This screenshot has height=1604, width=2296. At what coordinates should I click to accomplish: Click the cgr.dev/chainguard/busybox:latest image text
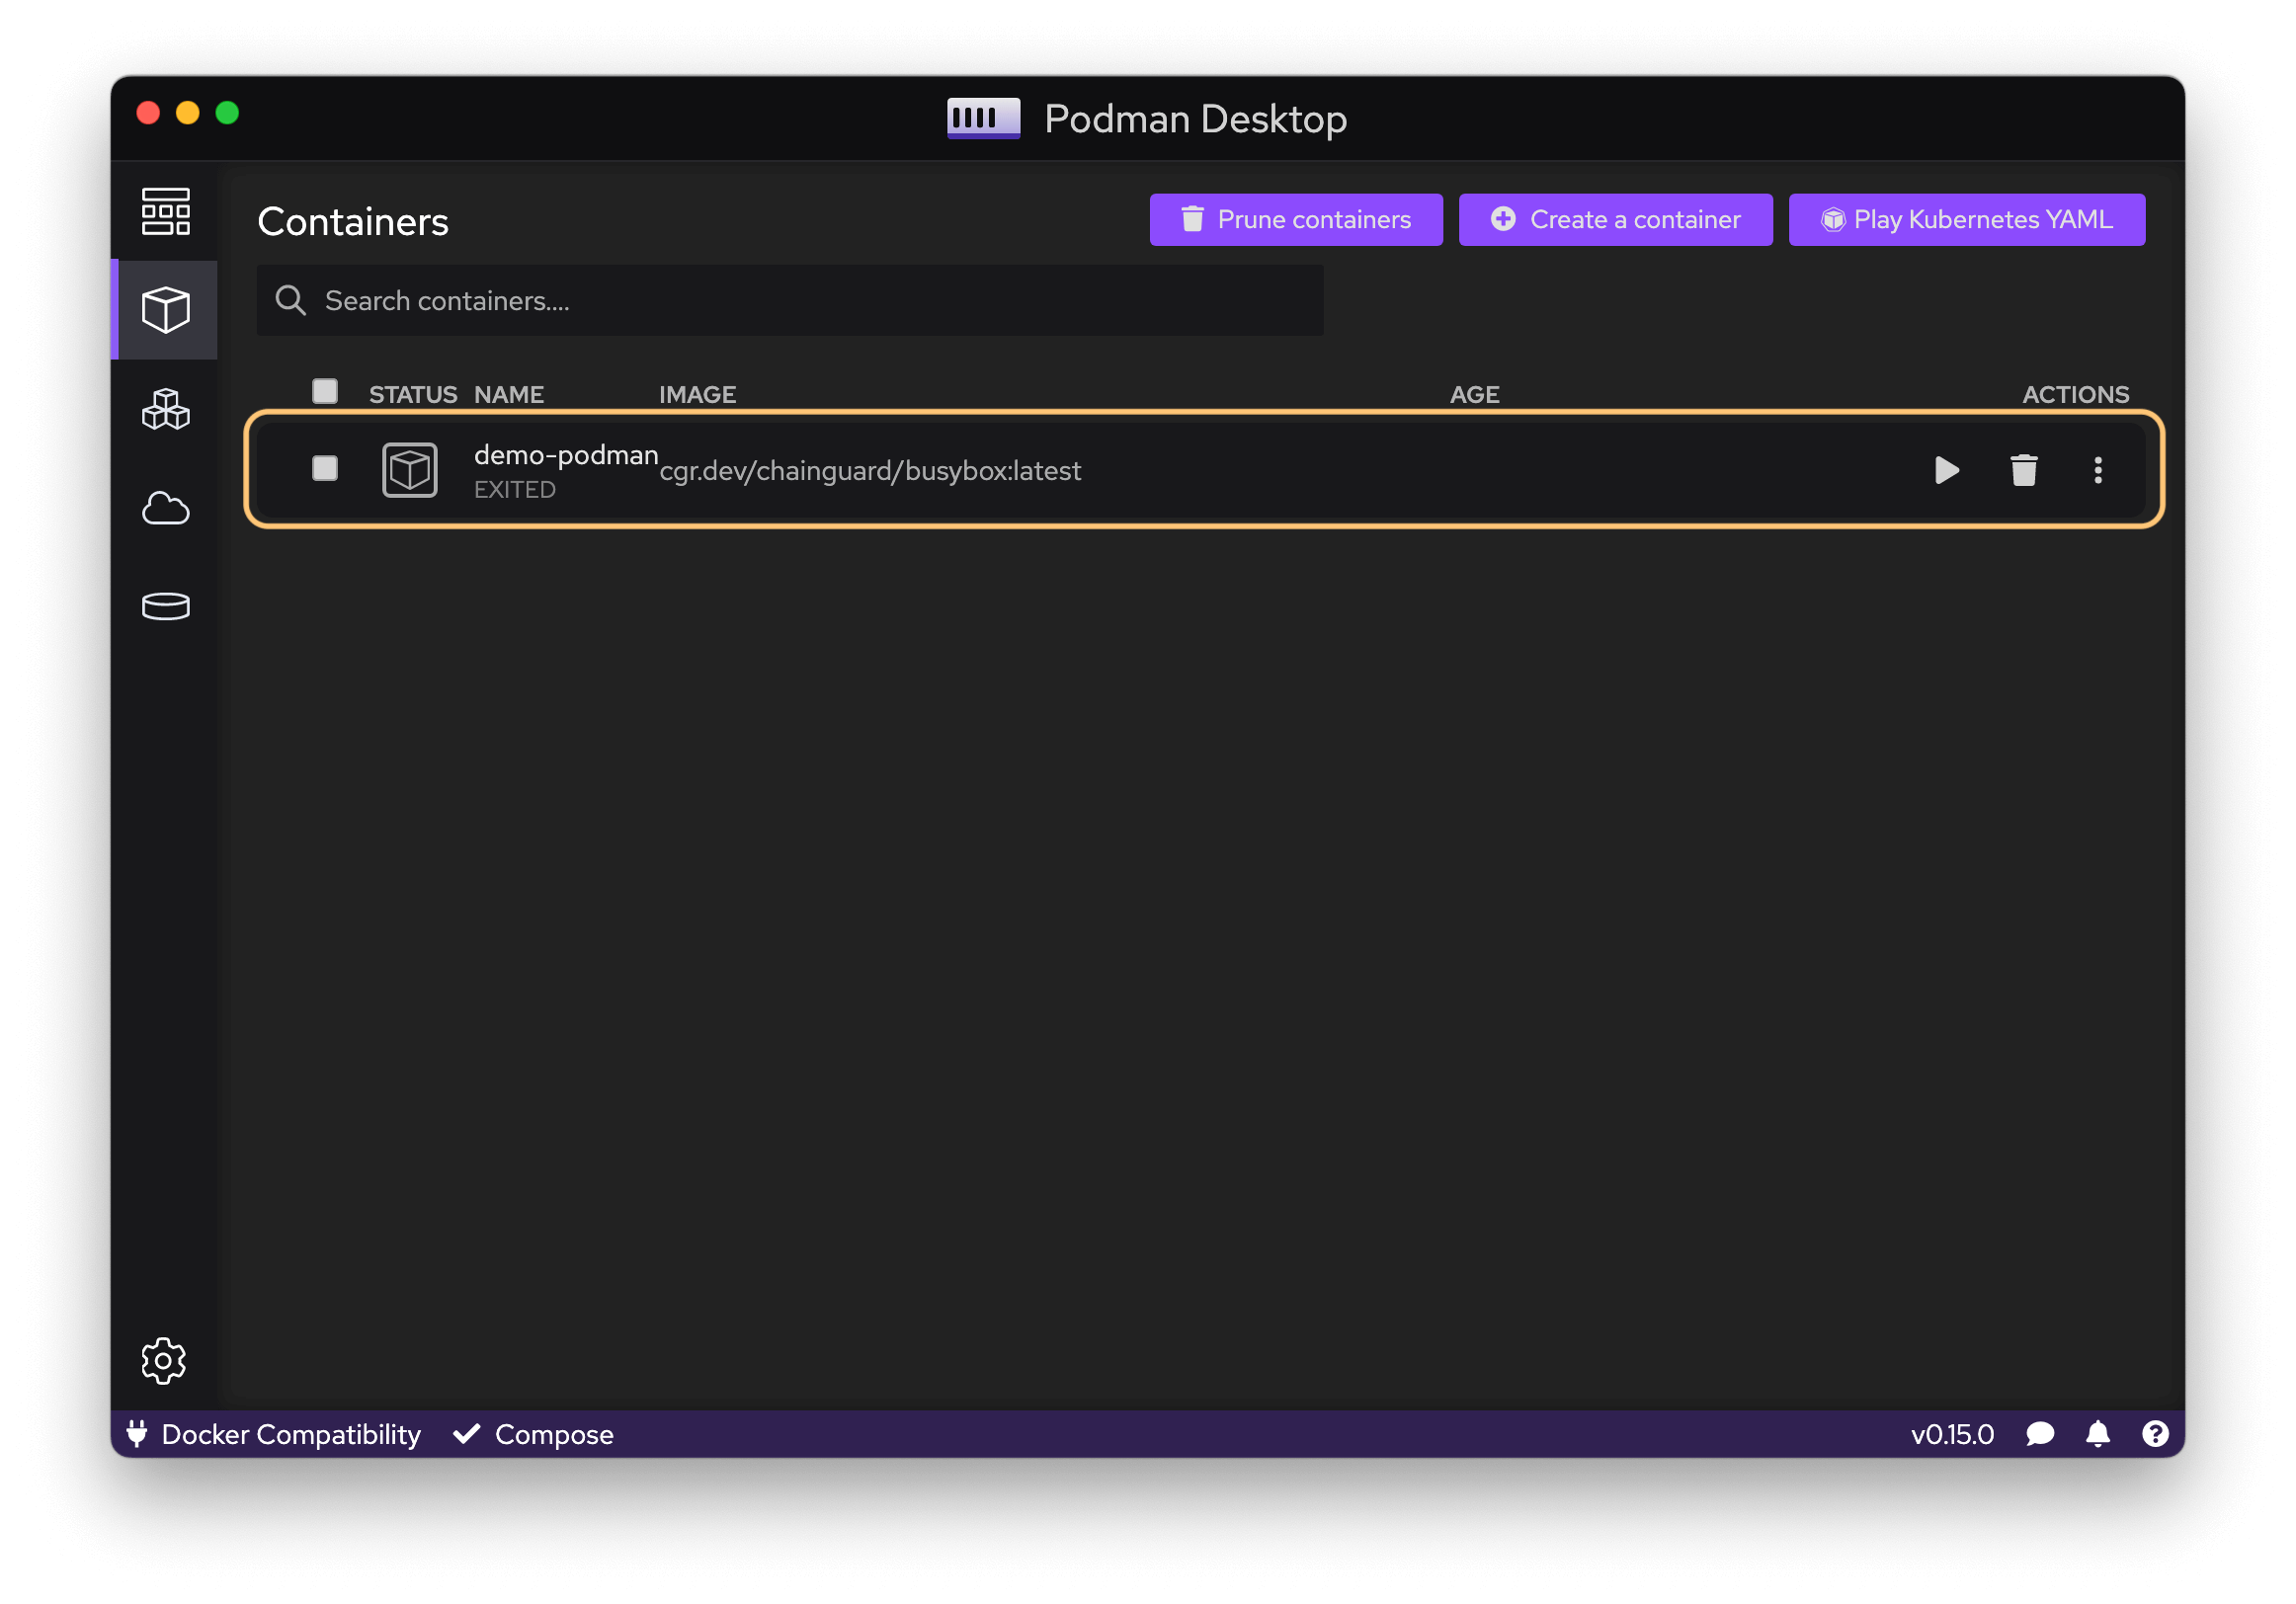(870, 470)
